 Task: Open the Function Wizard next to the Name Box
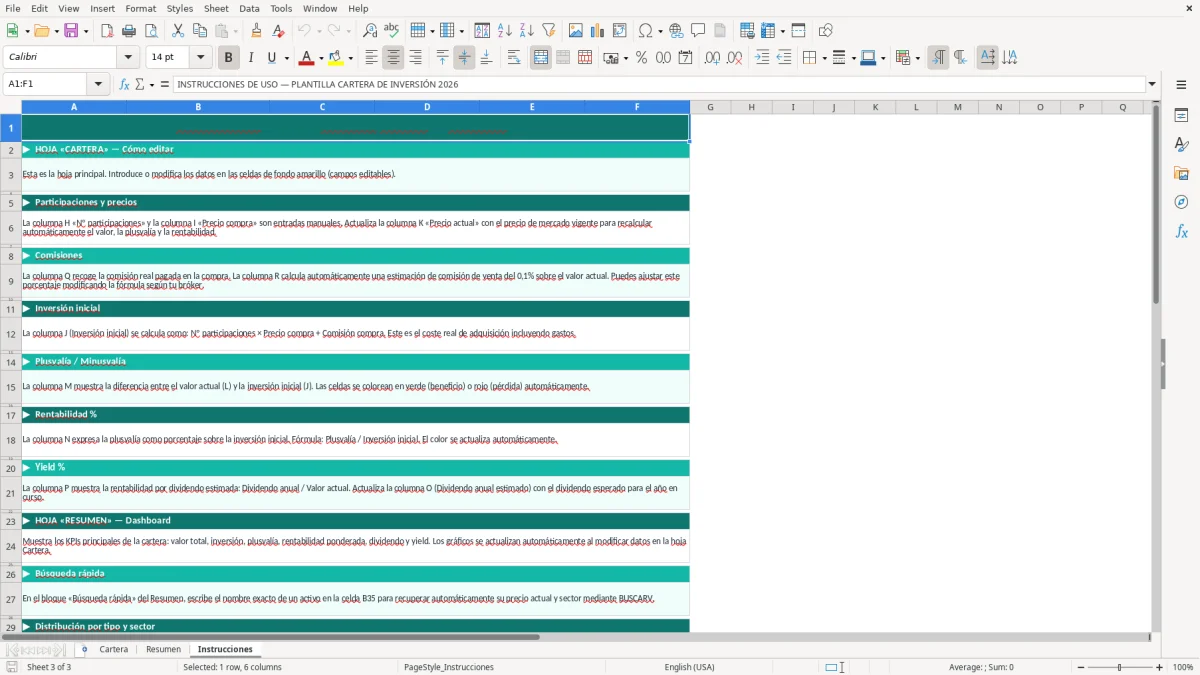124,84
